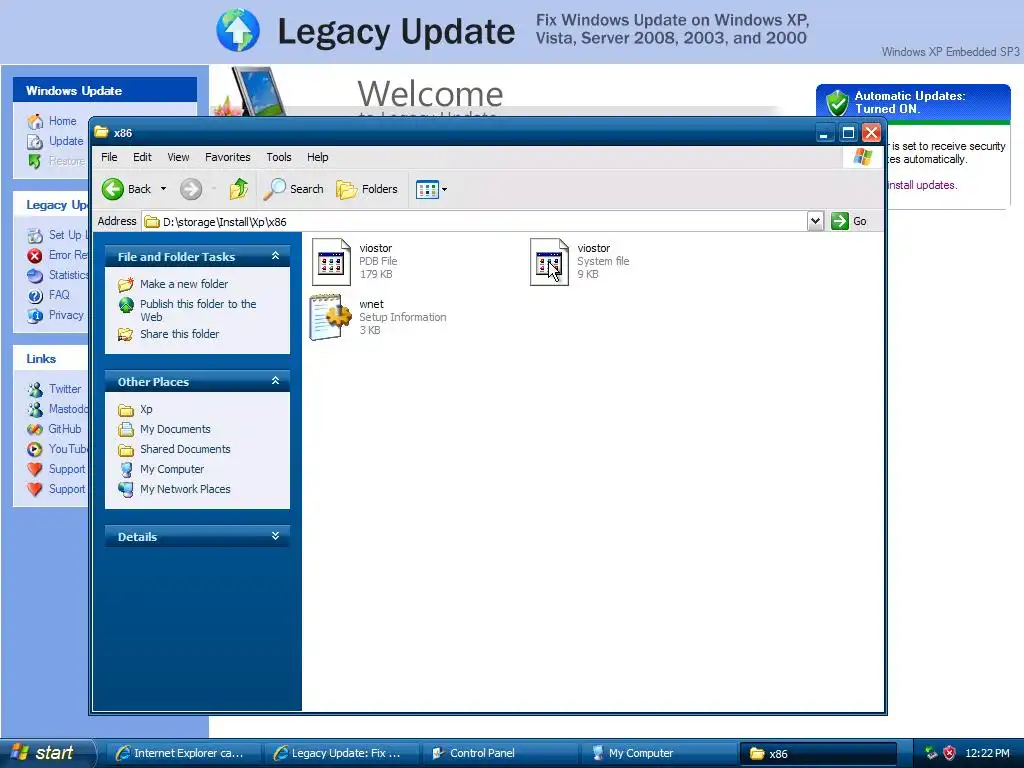Open the Edit menu

coord(142,157)
